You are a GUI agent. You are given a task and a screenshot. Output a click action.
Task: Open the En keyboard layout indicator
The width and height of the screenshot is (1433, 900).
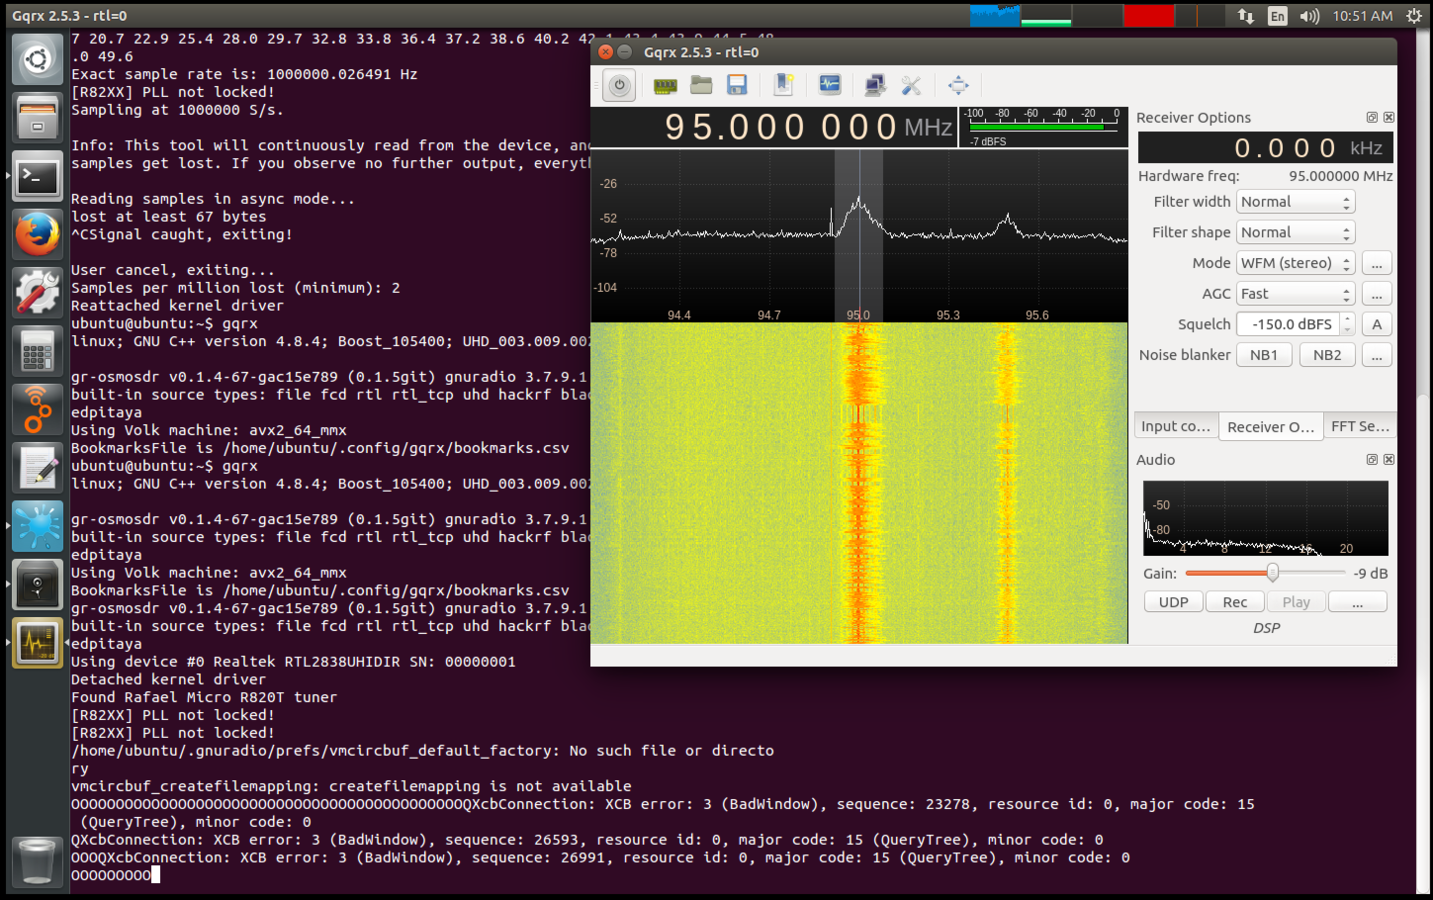[x=1278, y=16]
